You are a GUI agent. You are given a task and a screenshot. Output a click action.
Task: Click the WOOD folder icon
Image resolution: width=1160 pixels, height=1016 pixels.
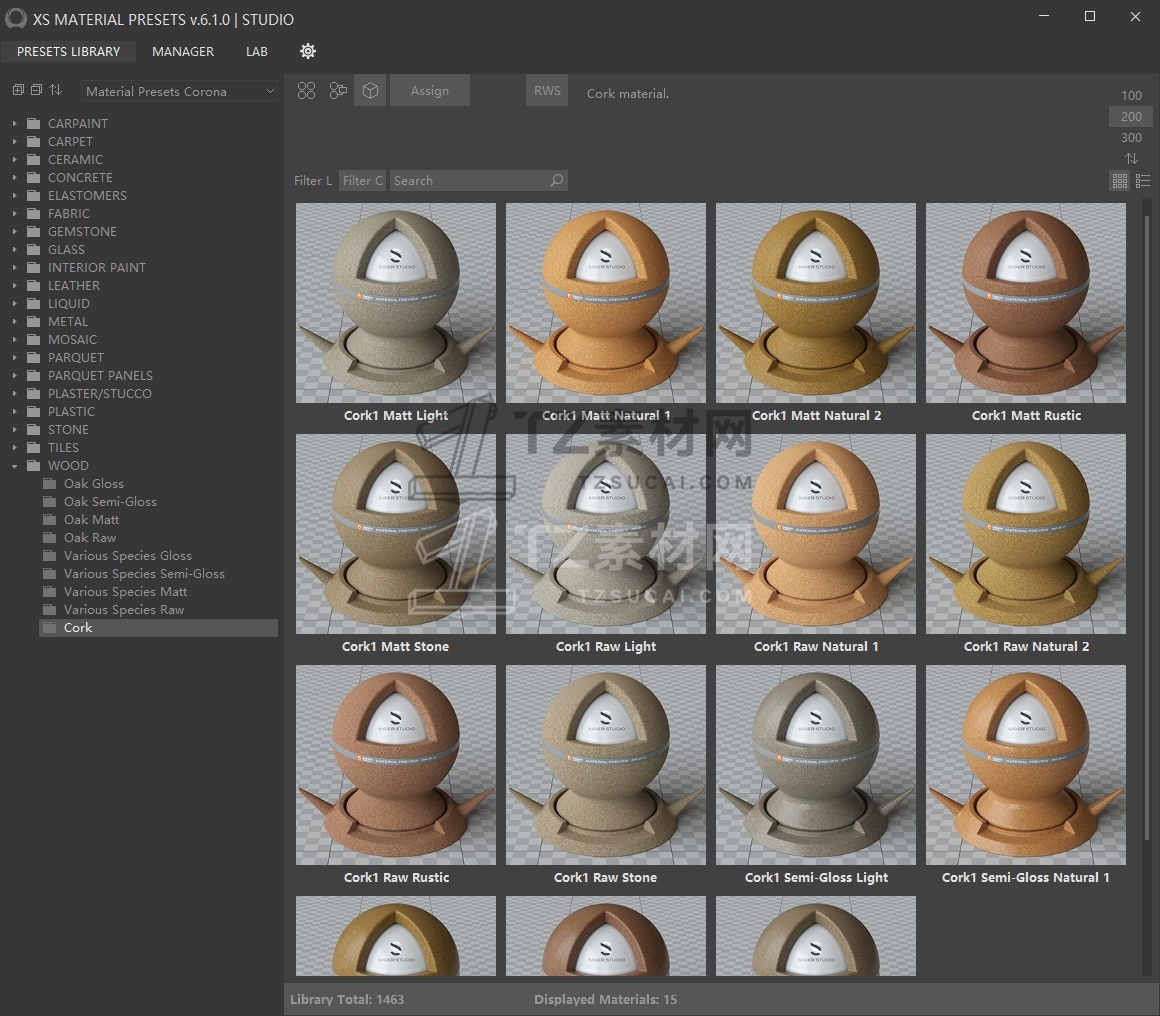[x=33, y=465]
